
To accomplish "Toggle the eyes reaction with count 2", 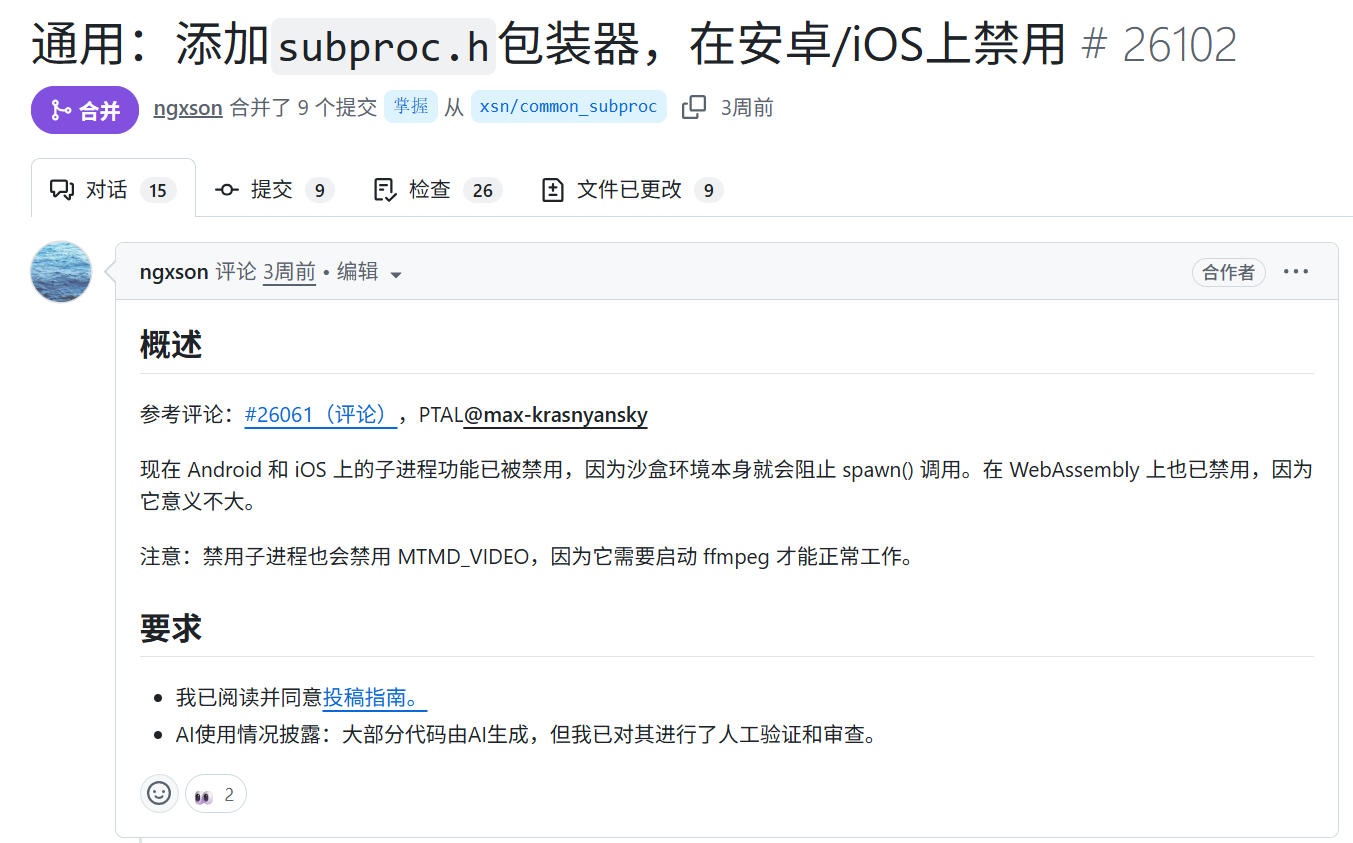I will 215,794.
